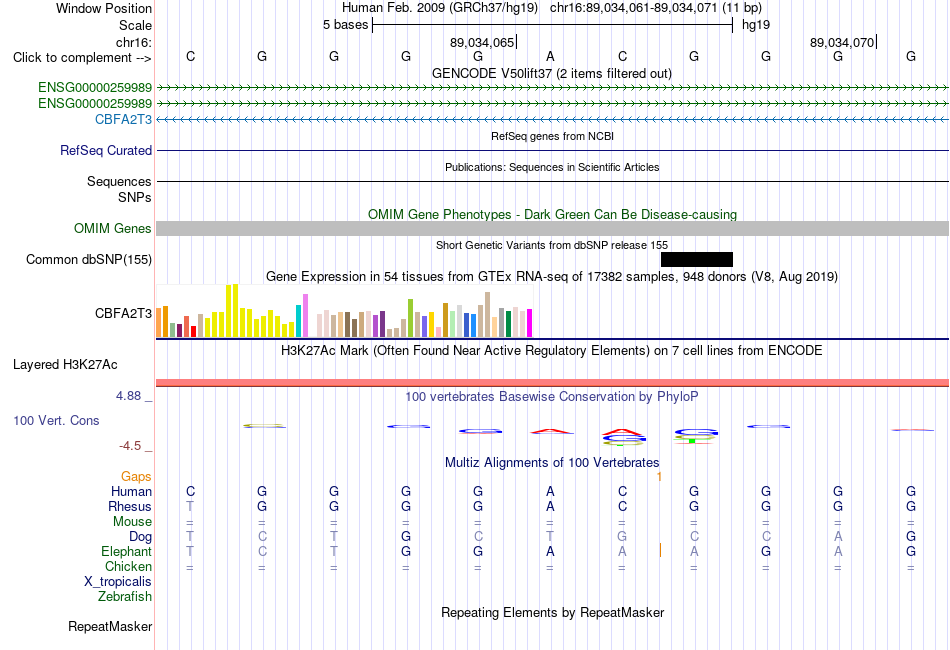
Task: Click the Chicken alignment row label
Action: (x=128, y=566)
